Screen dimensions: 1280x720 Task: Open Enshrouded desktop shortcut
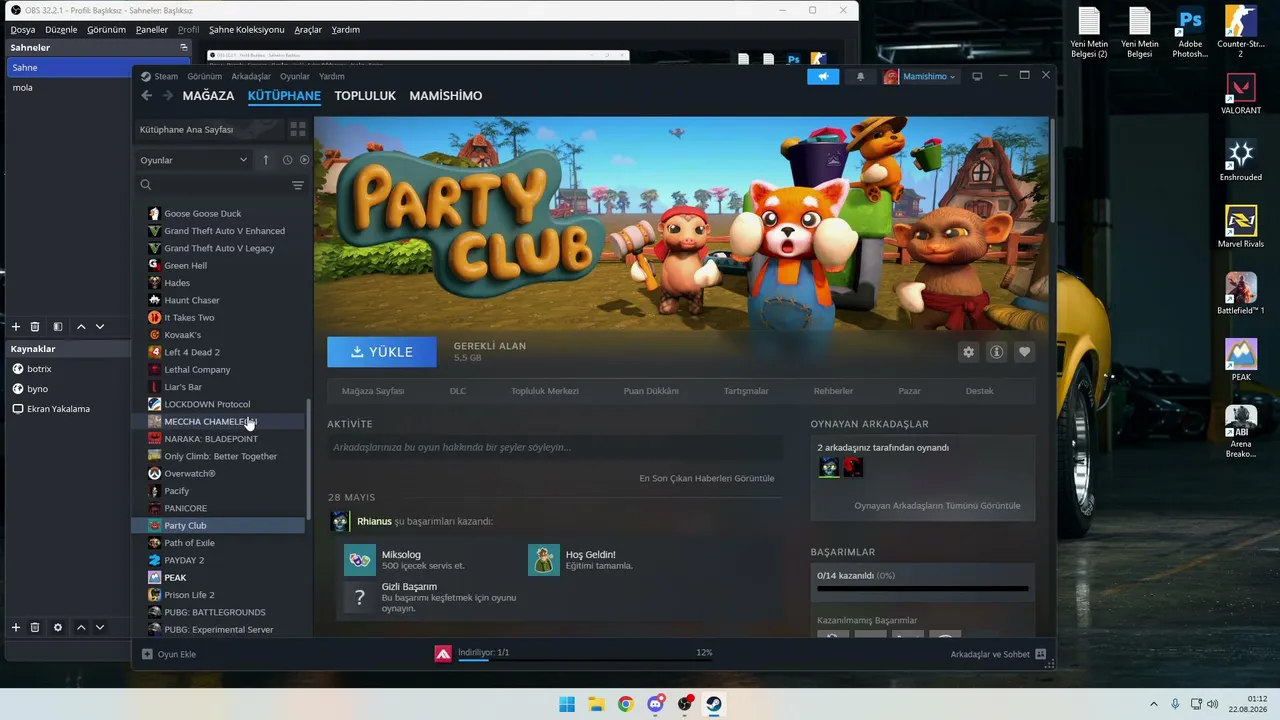[x=1241, y=159]
